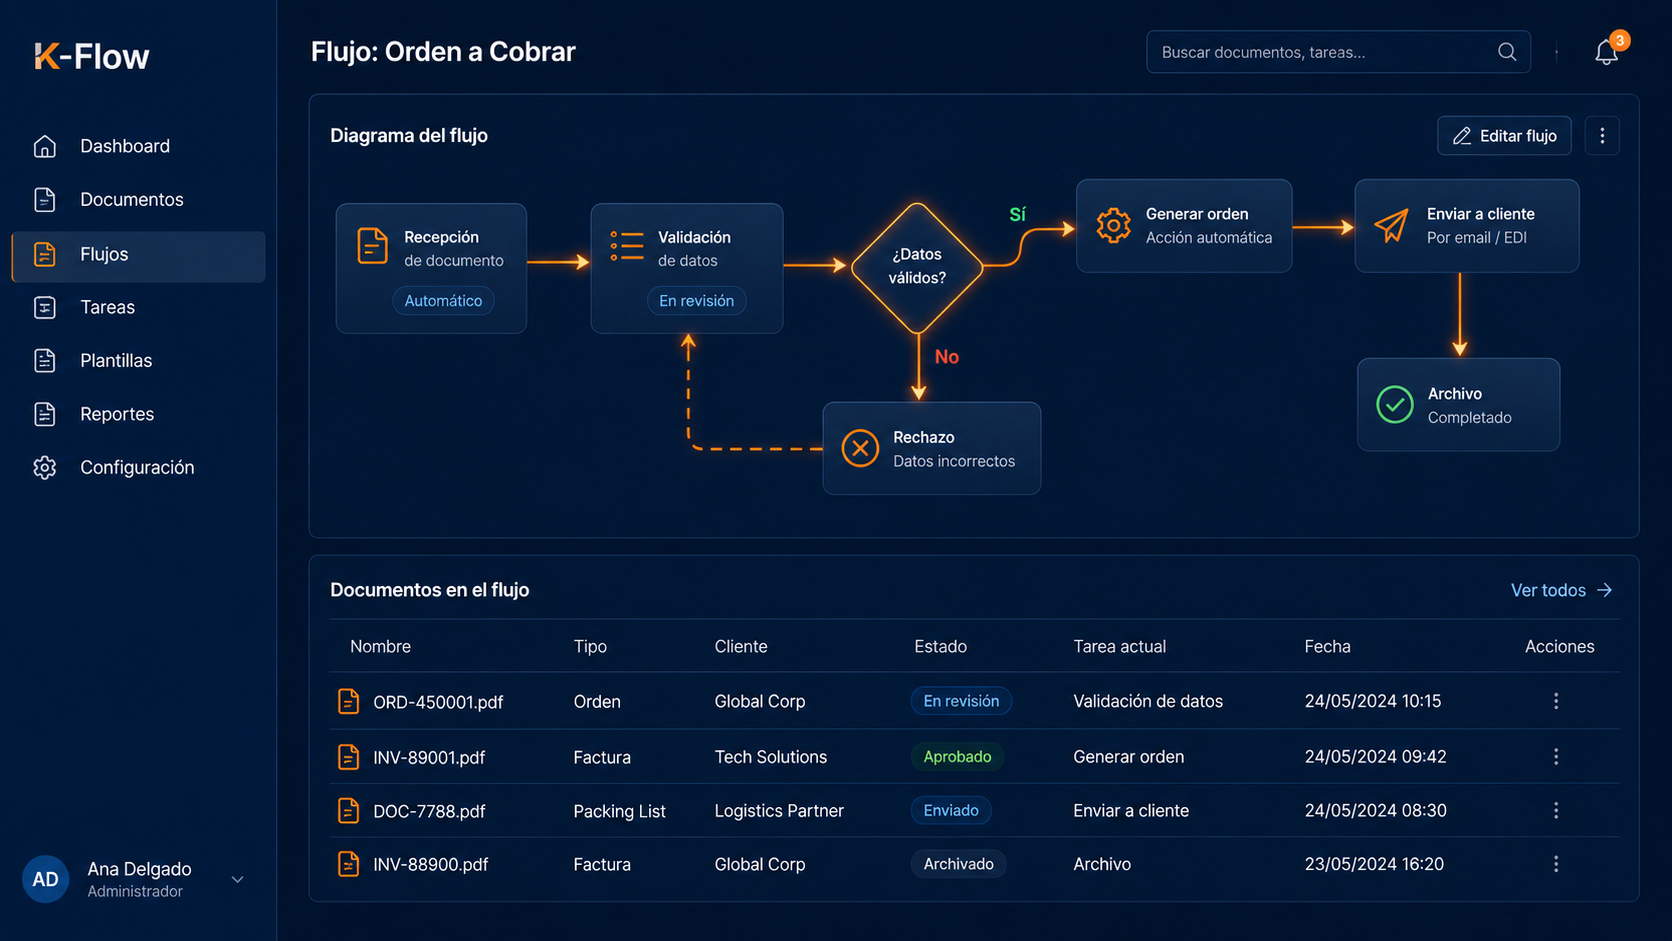Image resolution: width=1672 pixels, height=941 pixels.
Task: Click the file icon for INV-88900.pdf
Action: [348, 864]
